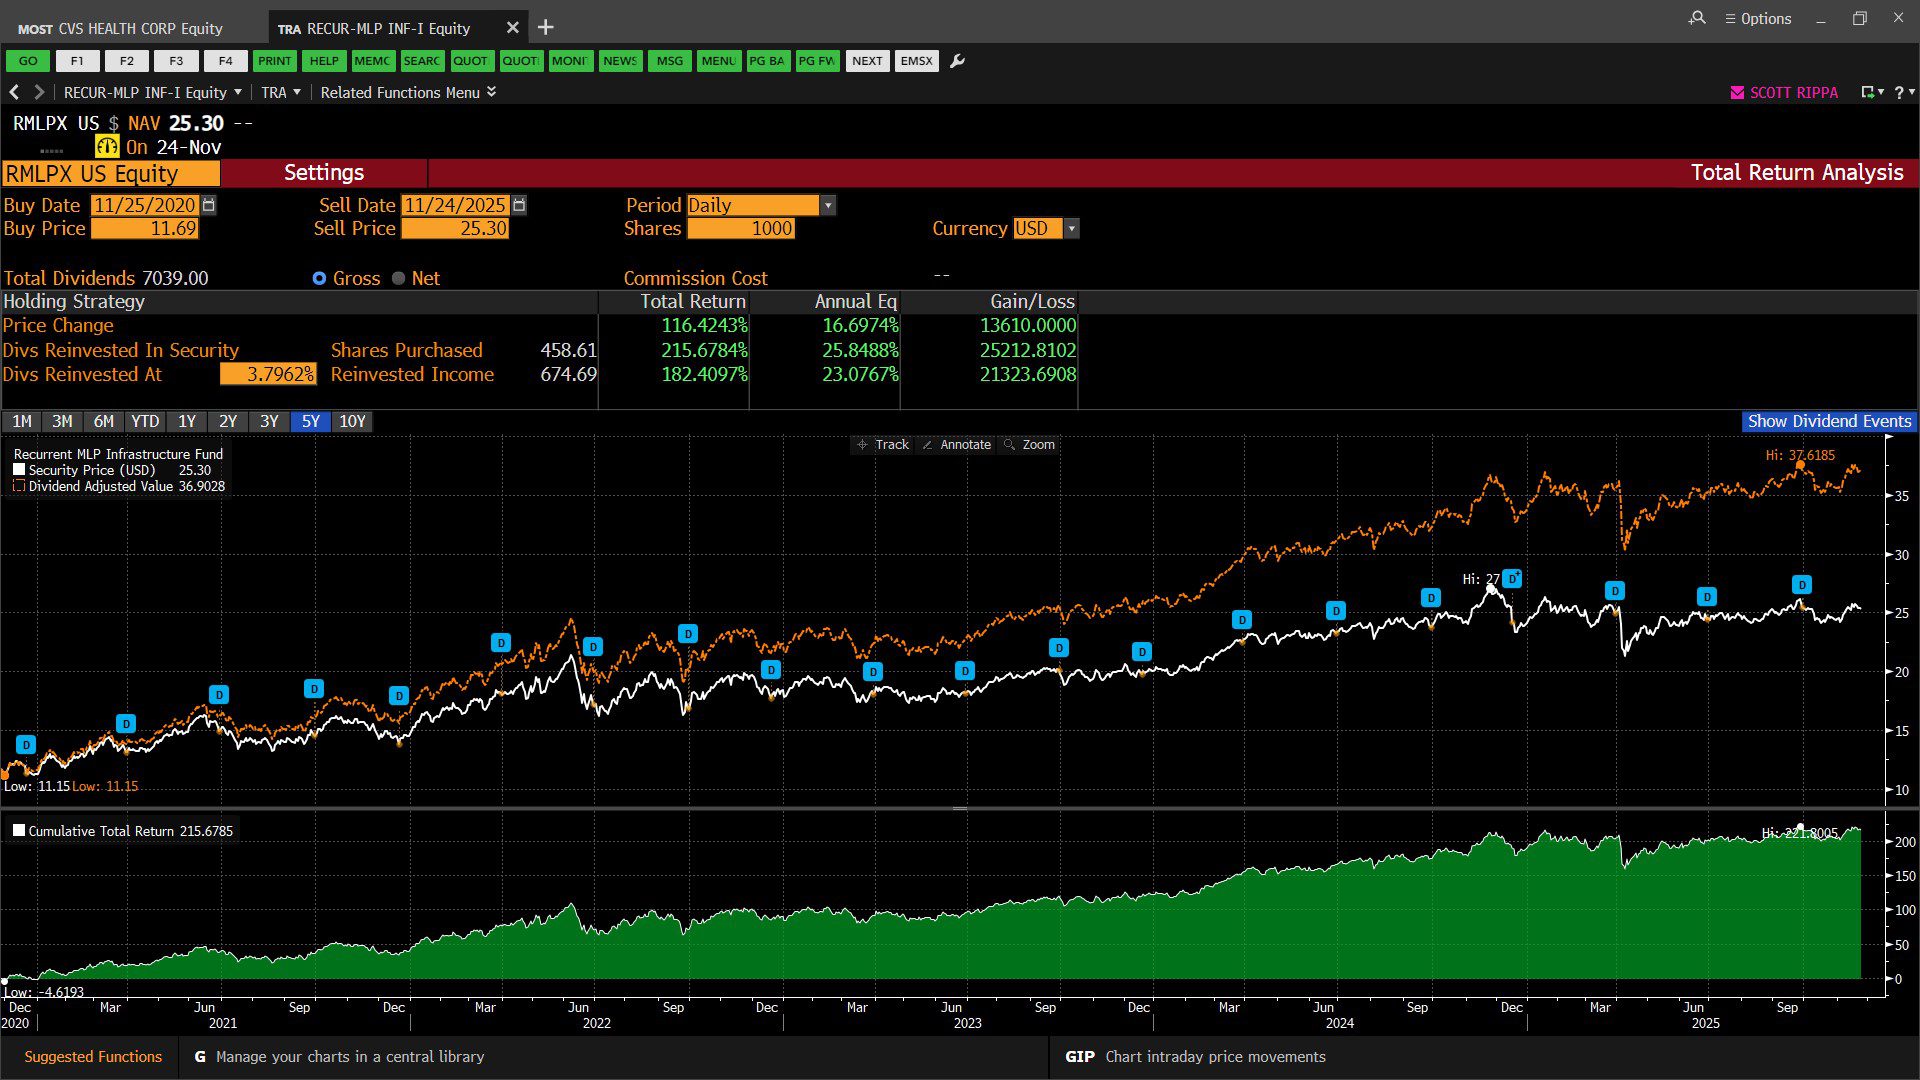This screenshot has width=1920, height=1080.
Task: Select the Net radio button
Action: (x=399, y=278)
